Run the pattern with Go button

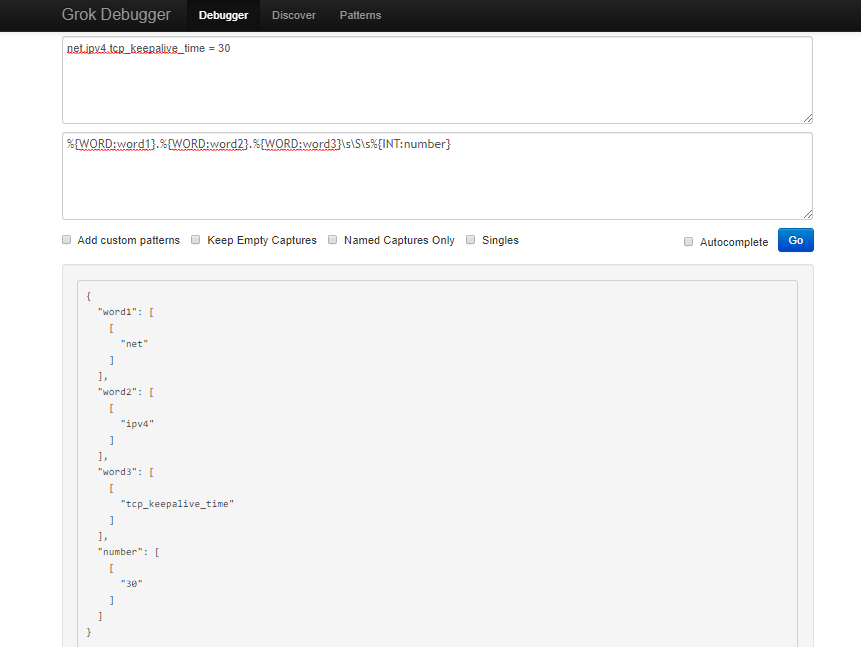click(796, 240)
